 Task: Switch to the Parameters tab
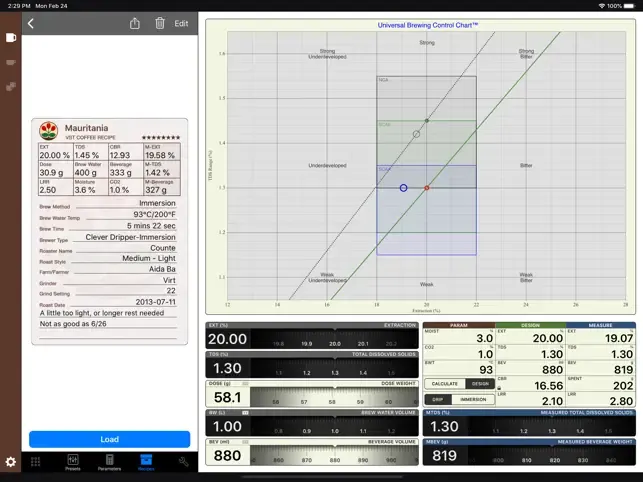(109, 462)
